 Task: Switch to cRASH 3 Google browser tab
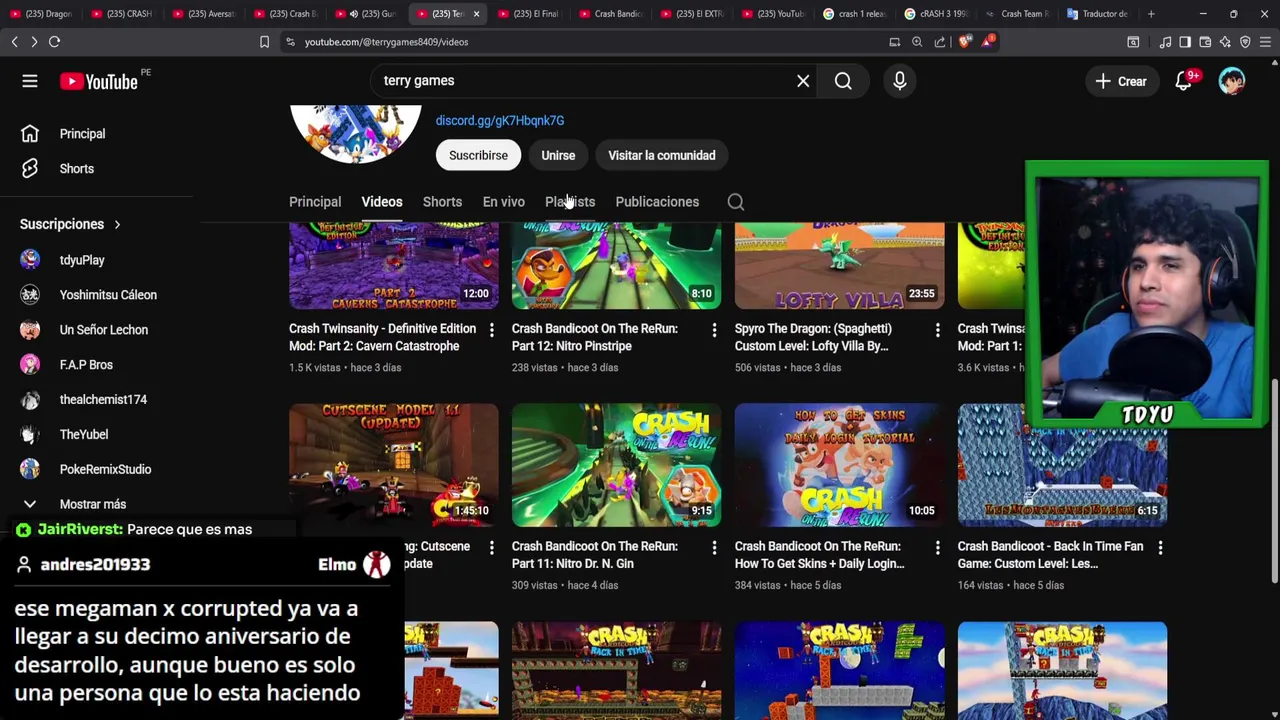(x=934, y=14)
